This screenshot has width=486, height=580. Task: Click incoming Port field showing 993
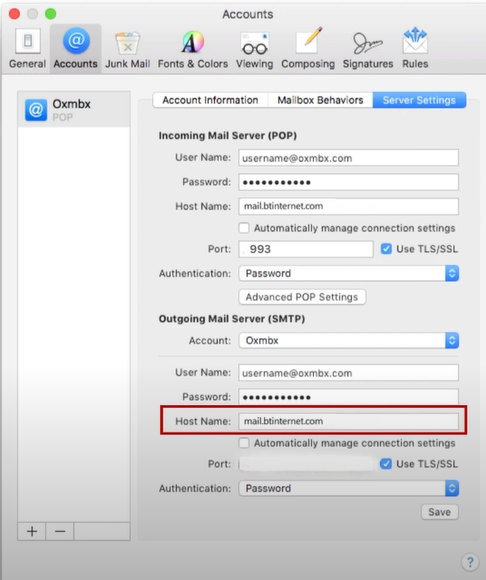[x=306, y=249]
